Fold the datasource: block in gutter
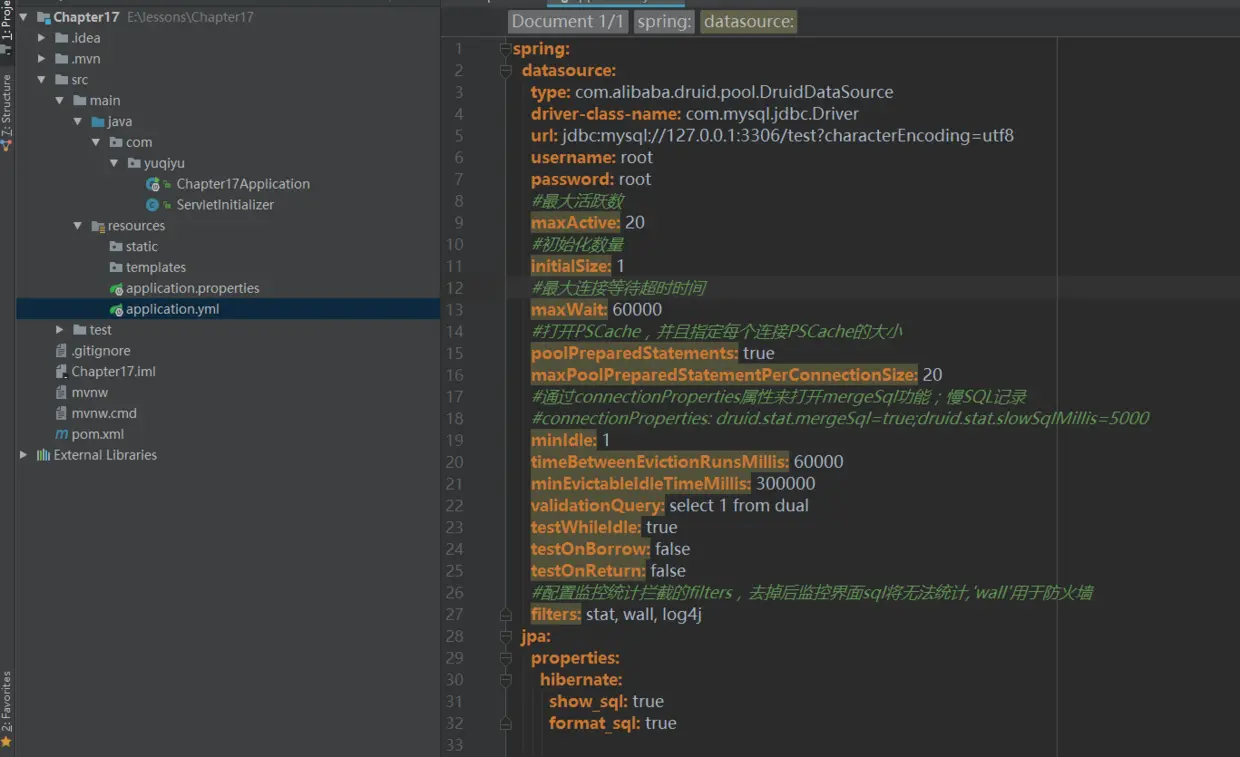Screen dimensions: 1240x757 point(506,70)
